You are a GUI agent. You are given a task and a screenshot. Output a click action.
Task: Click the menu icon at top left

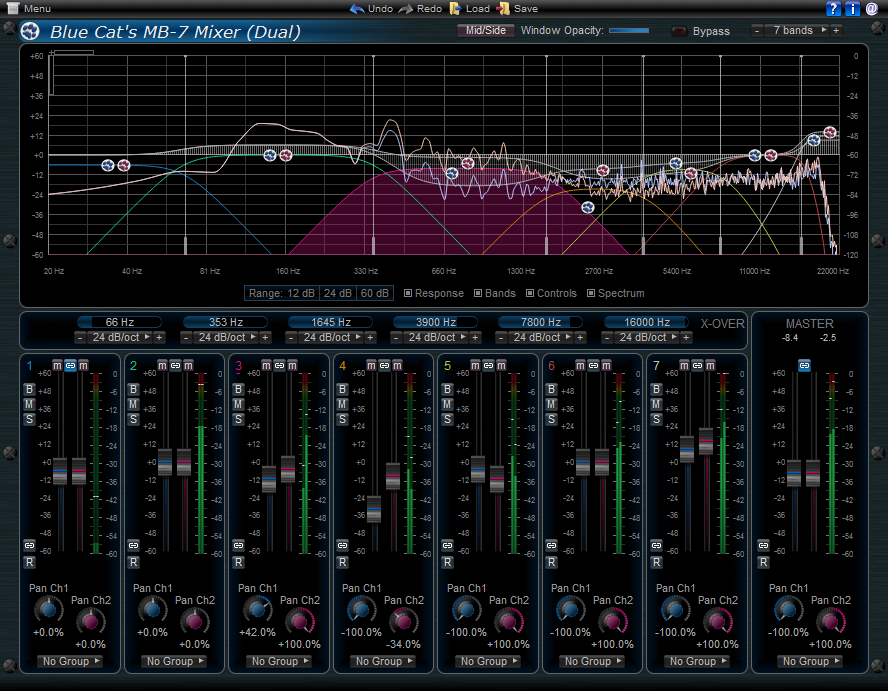(12, 8)
